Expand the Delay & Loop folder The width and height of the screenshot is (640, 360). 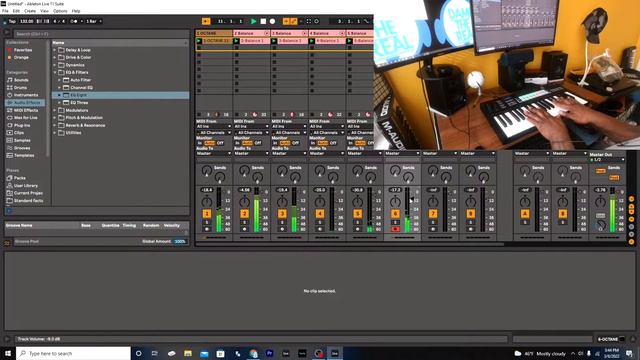pyautogui.click(x=55, y=50)
